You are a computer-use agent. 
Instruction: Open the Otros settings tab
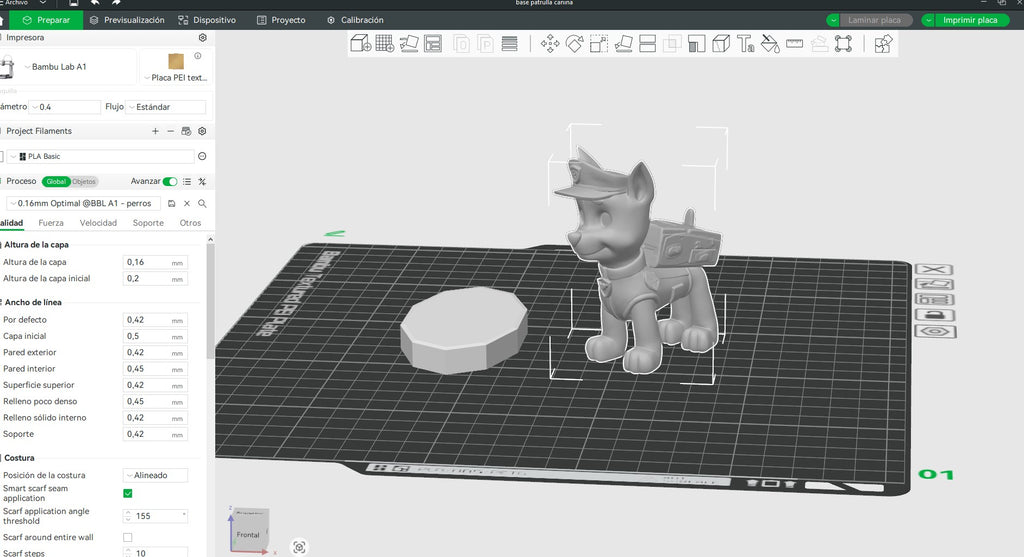pos(191,223)
